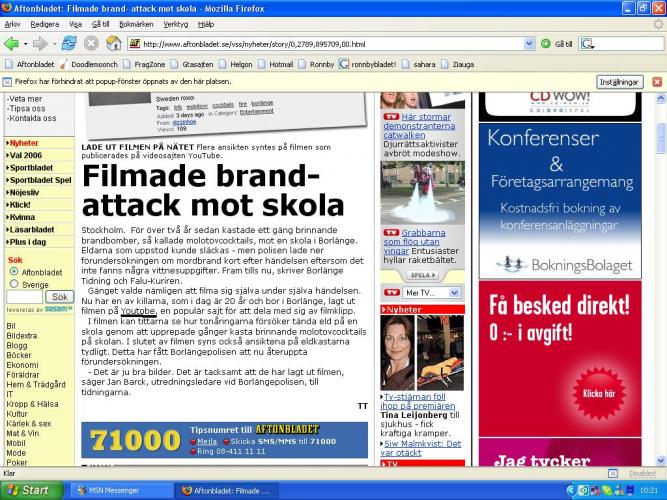Click the Aftonbladet Firefox taskbar button
Viewport: 667px width, 500px height.
point(226,491)
